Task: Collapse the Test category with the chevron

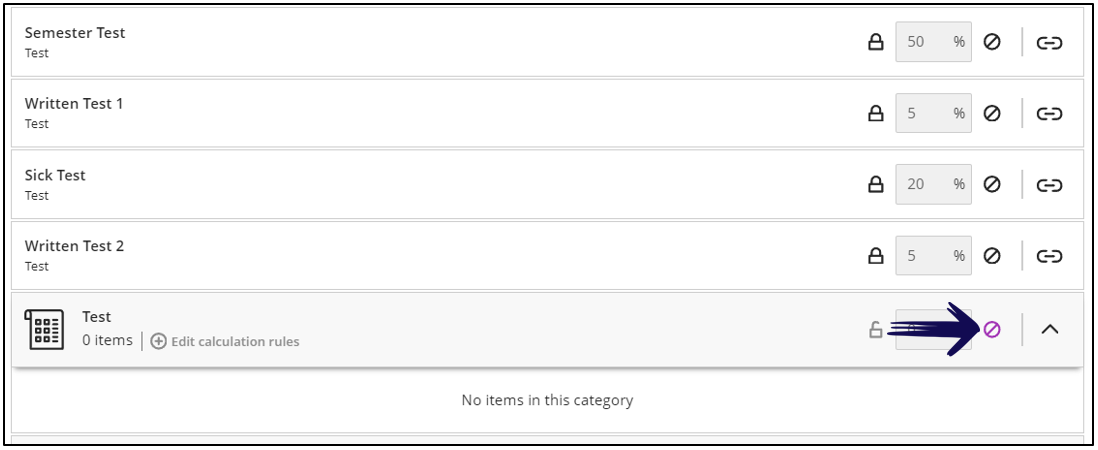Action: [1049, 329]
